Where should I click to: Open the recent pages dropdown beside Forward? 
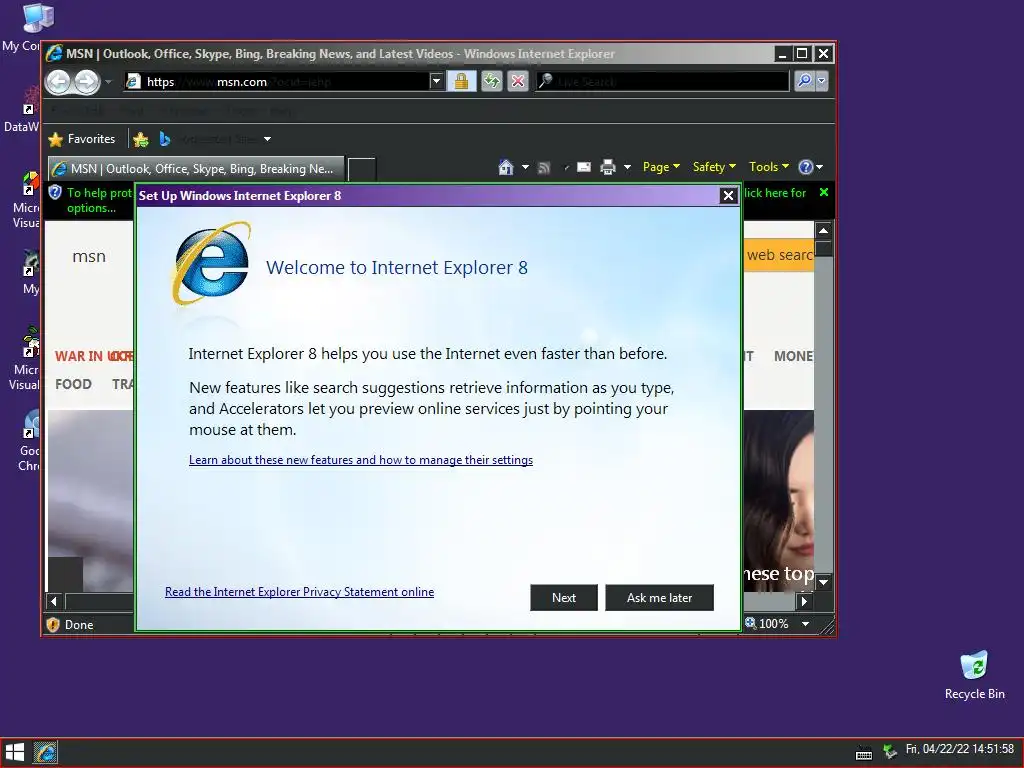[x=108, y=82]
